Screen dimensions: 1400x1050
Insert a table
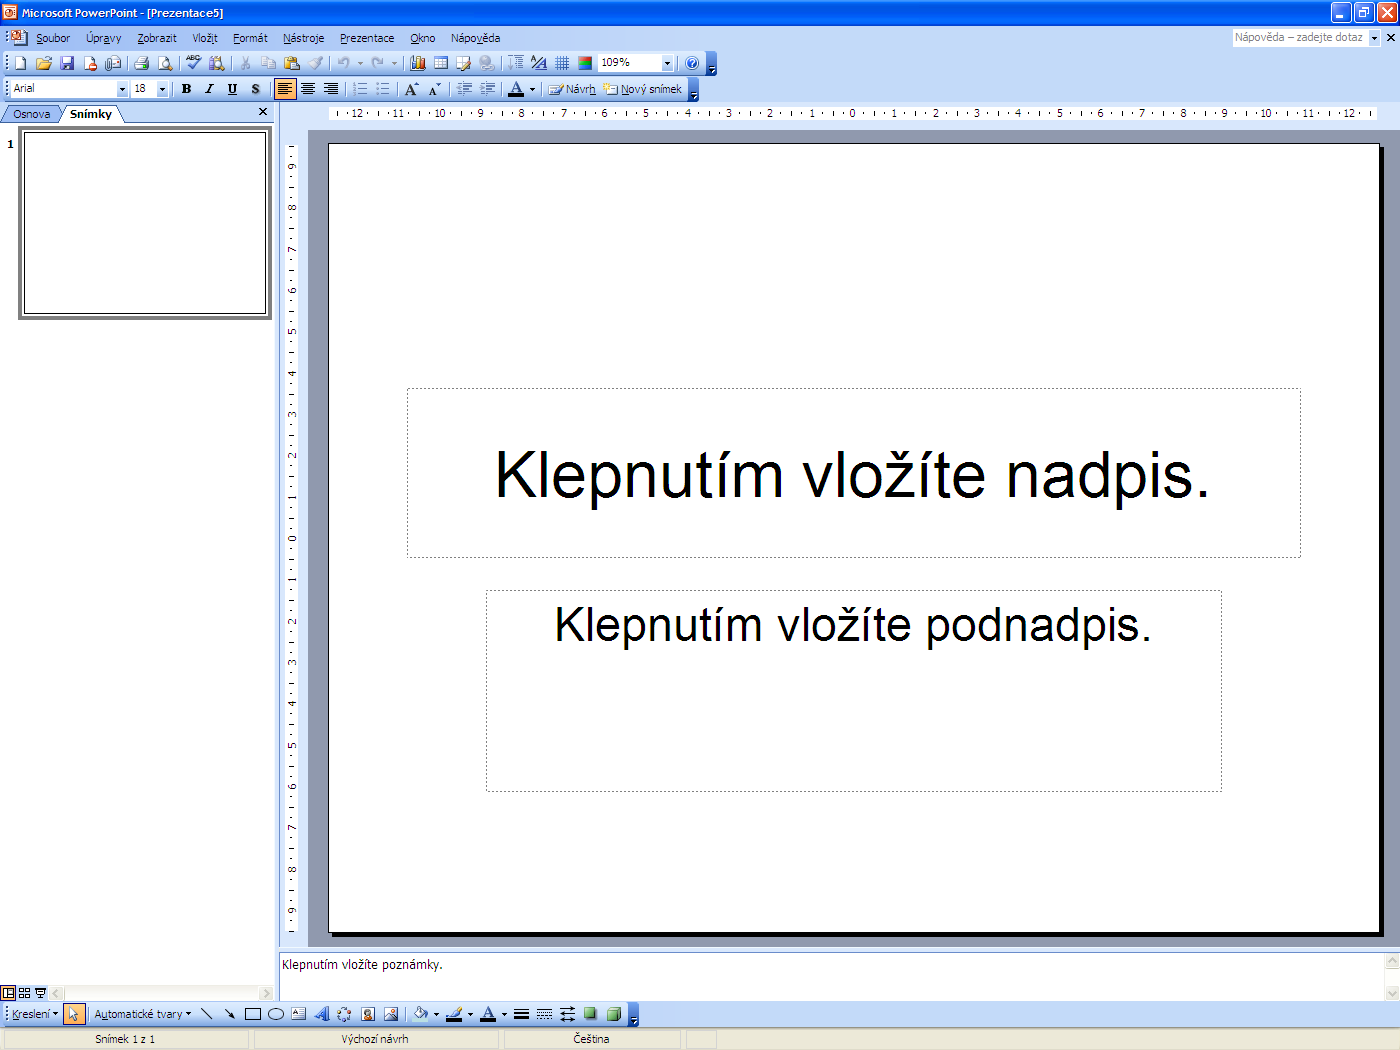pos(441,63)
